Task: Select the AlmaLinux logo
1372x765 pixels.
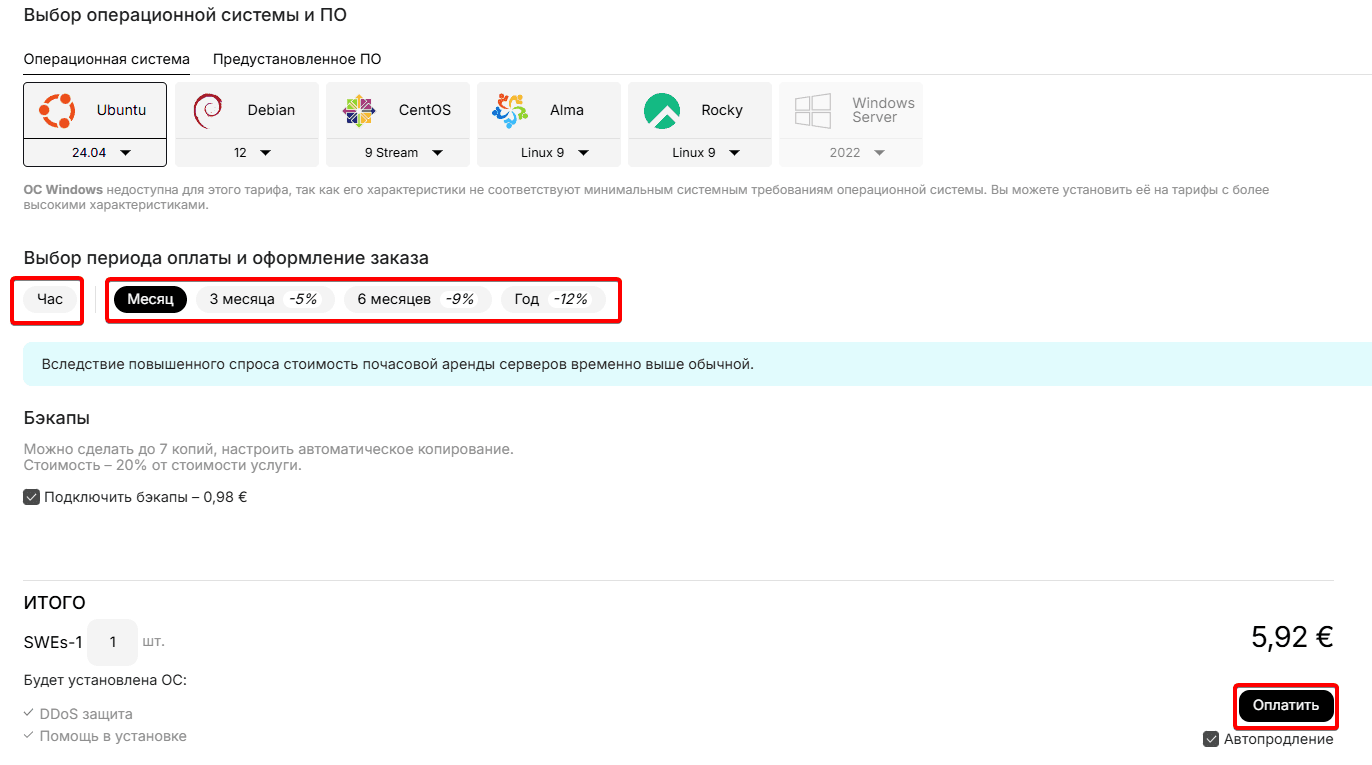Action: (510, 110)
